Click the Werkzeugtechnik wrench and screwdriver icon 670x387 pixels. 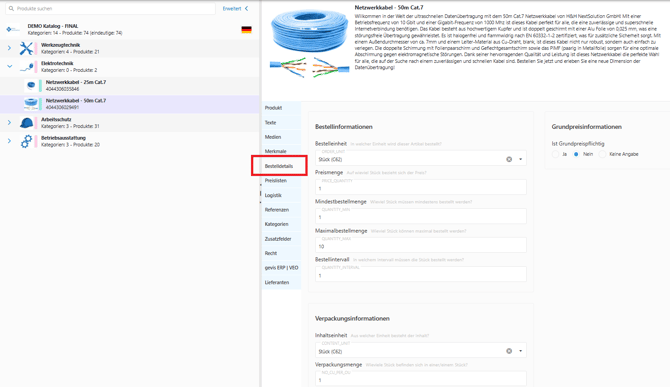pos(26,48)
